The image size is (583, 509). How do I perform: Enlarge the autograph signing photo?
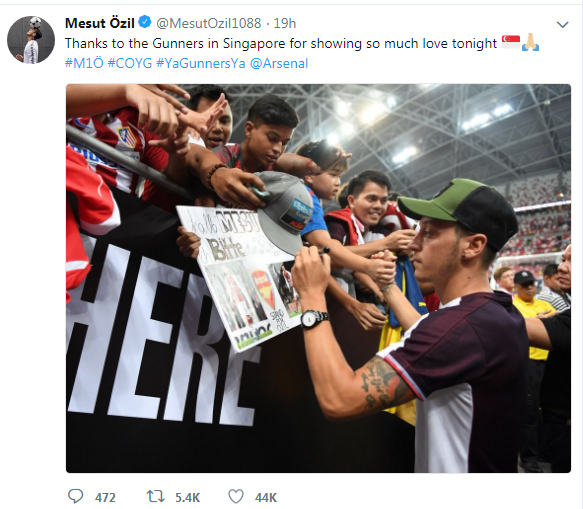pos(318,278)
